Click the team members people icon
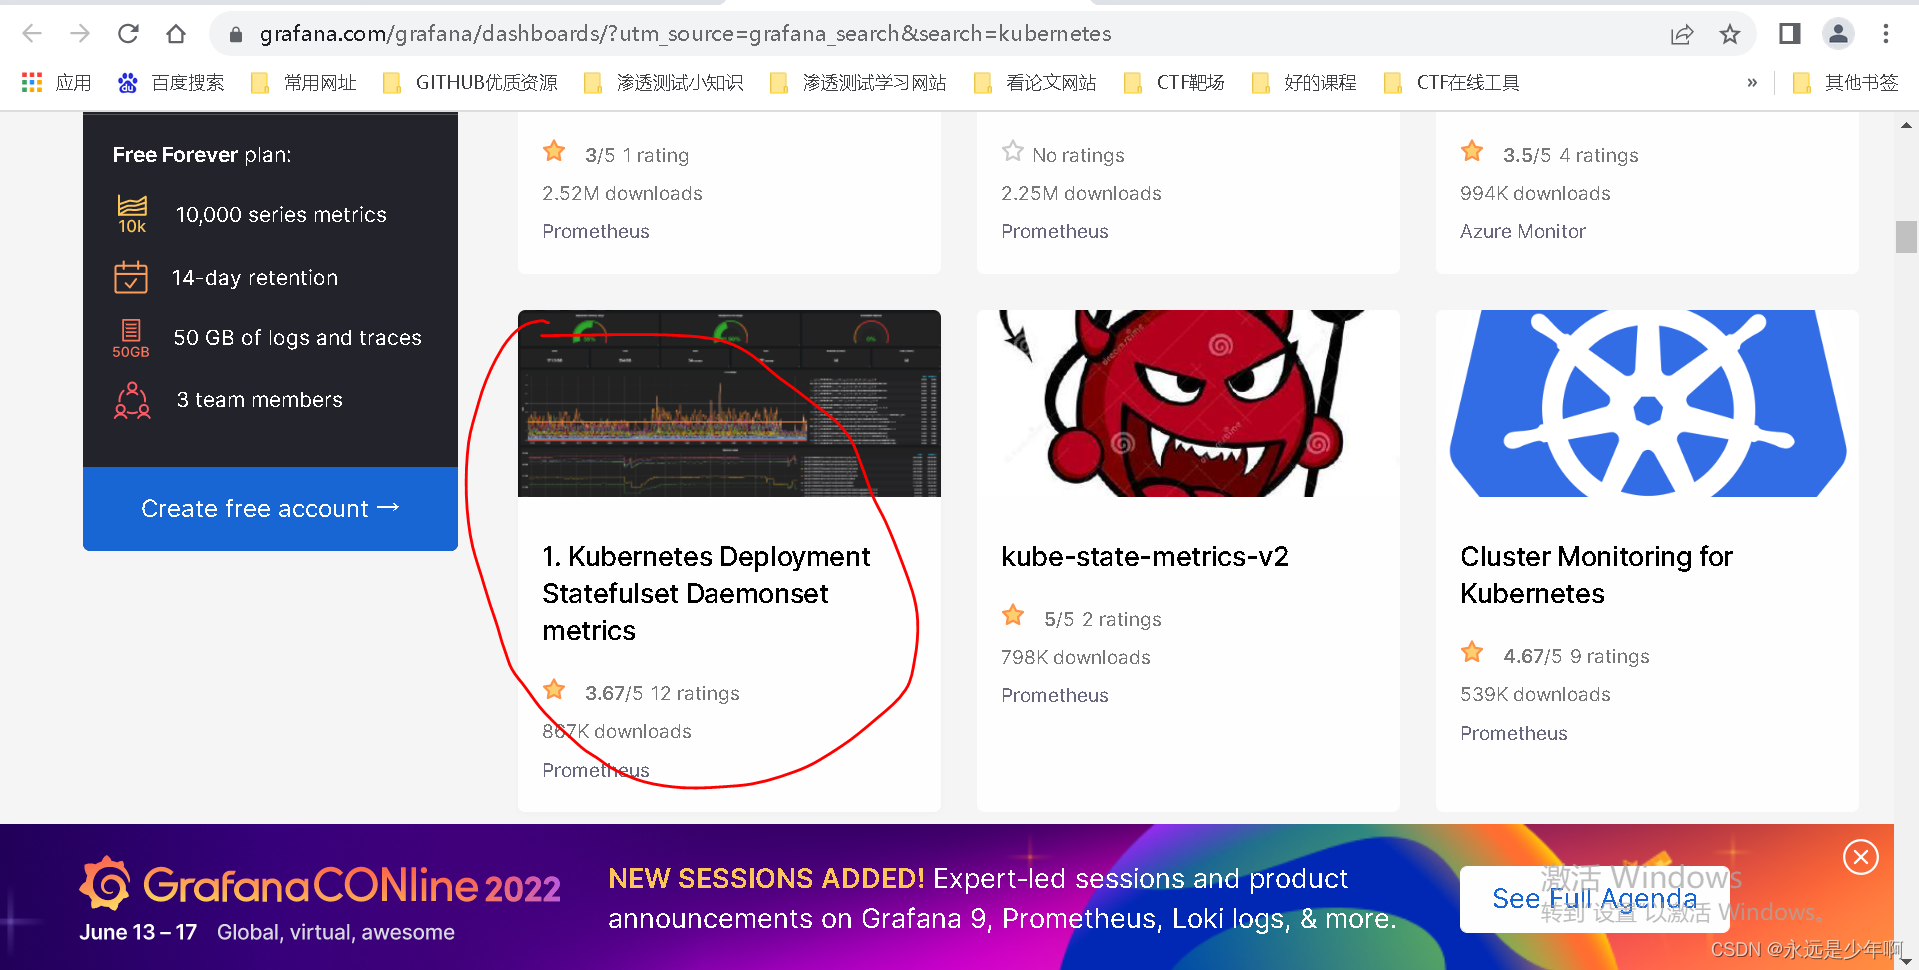The height and width of the screenshot is (970, 1919). tap(132, 400)
